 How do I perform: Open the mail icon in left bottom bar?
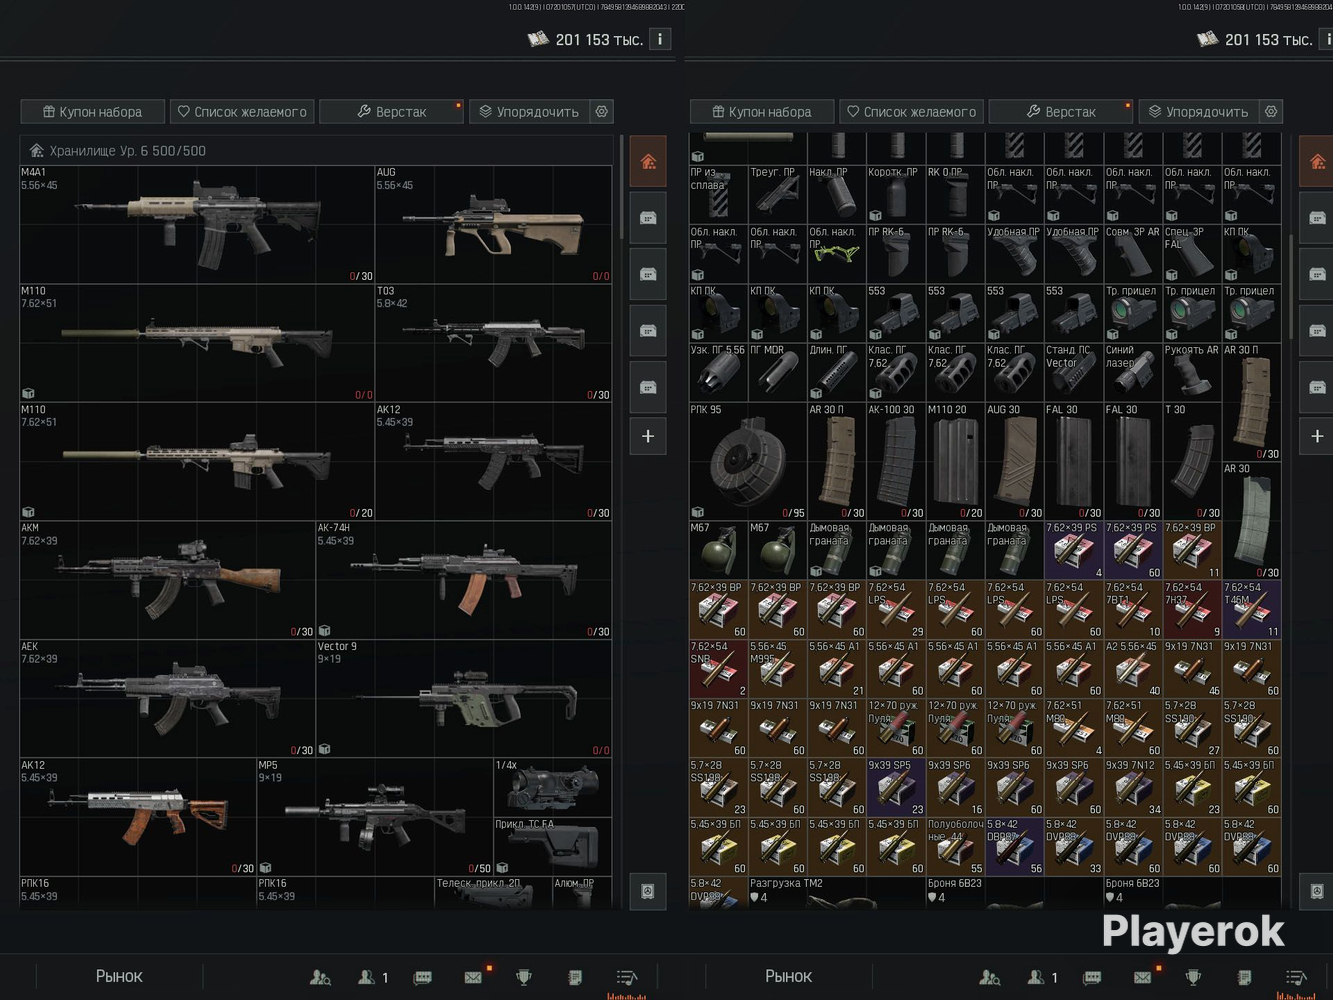[474, 977]
